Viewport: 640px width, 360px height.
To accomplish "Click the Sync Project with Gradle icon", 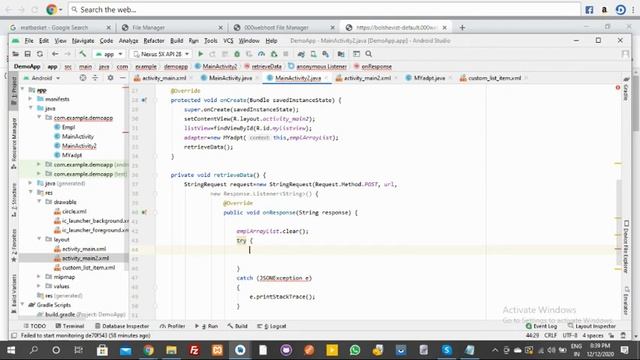I will pyautogui.click(x=301, y=54).
